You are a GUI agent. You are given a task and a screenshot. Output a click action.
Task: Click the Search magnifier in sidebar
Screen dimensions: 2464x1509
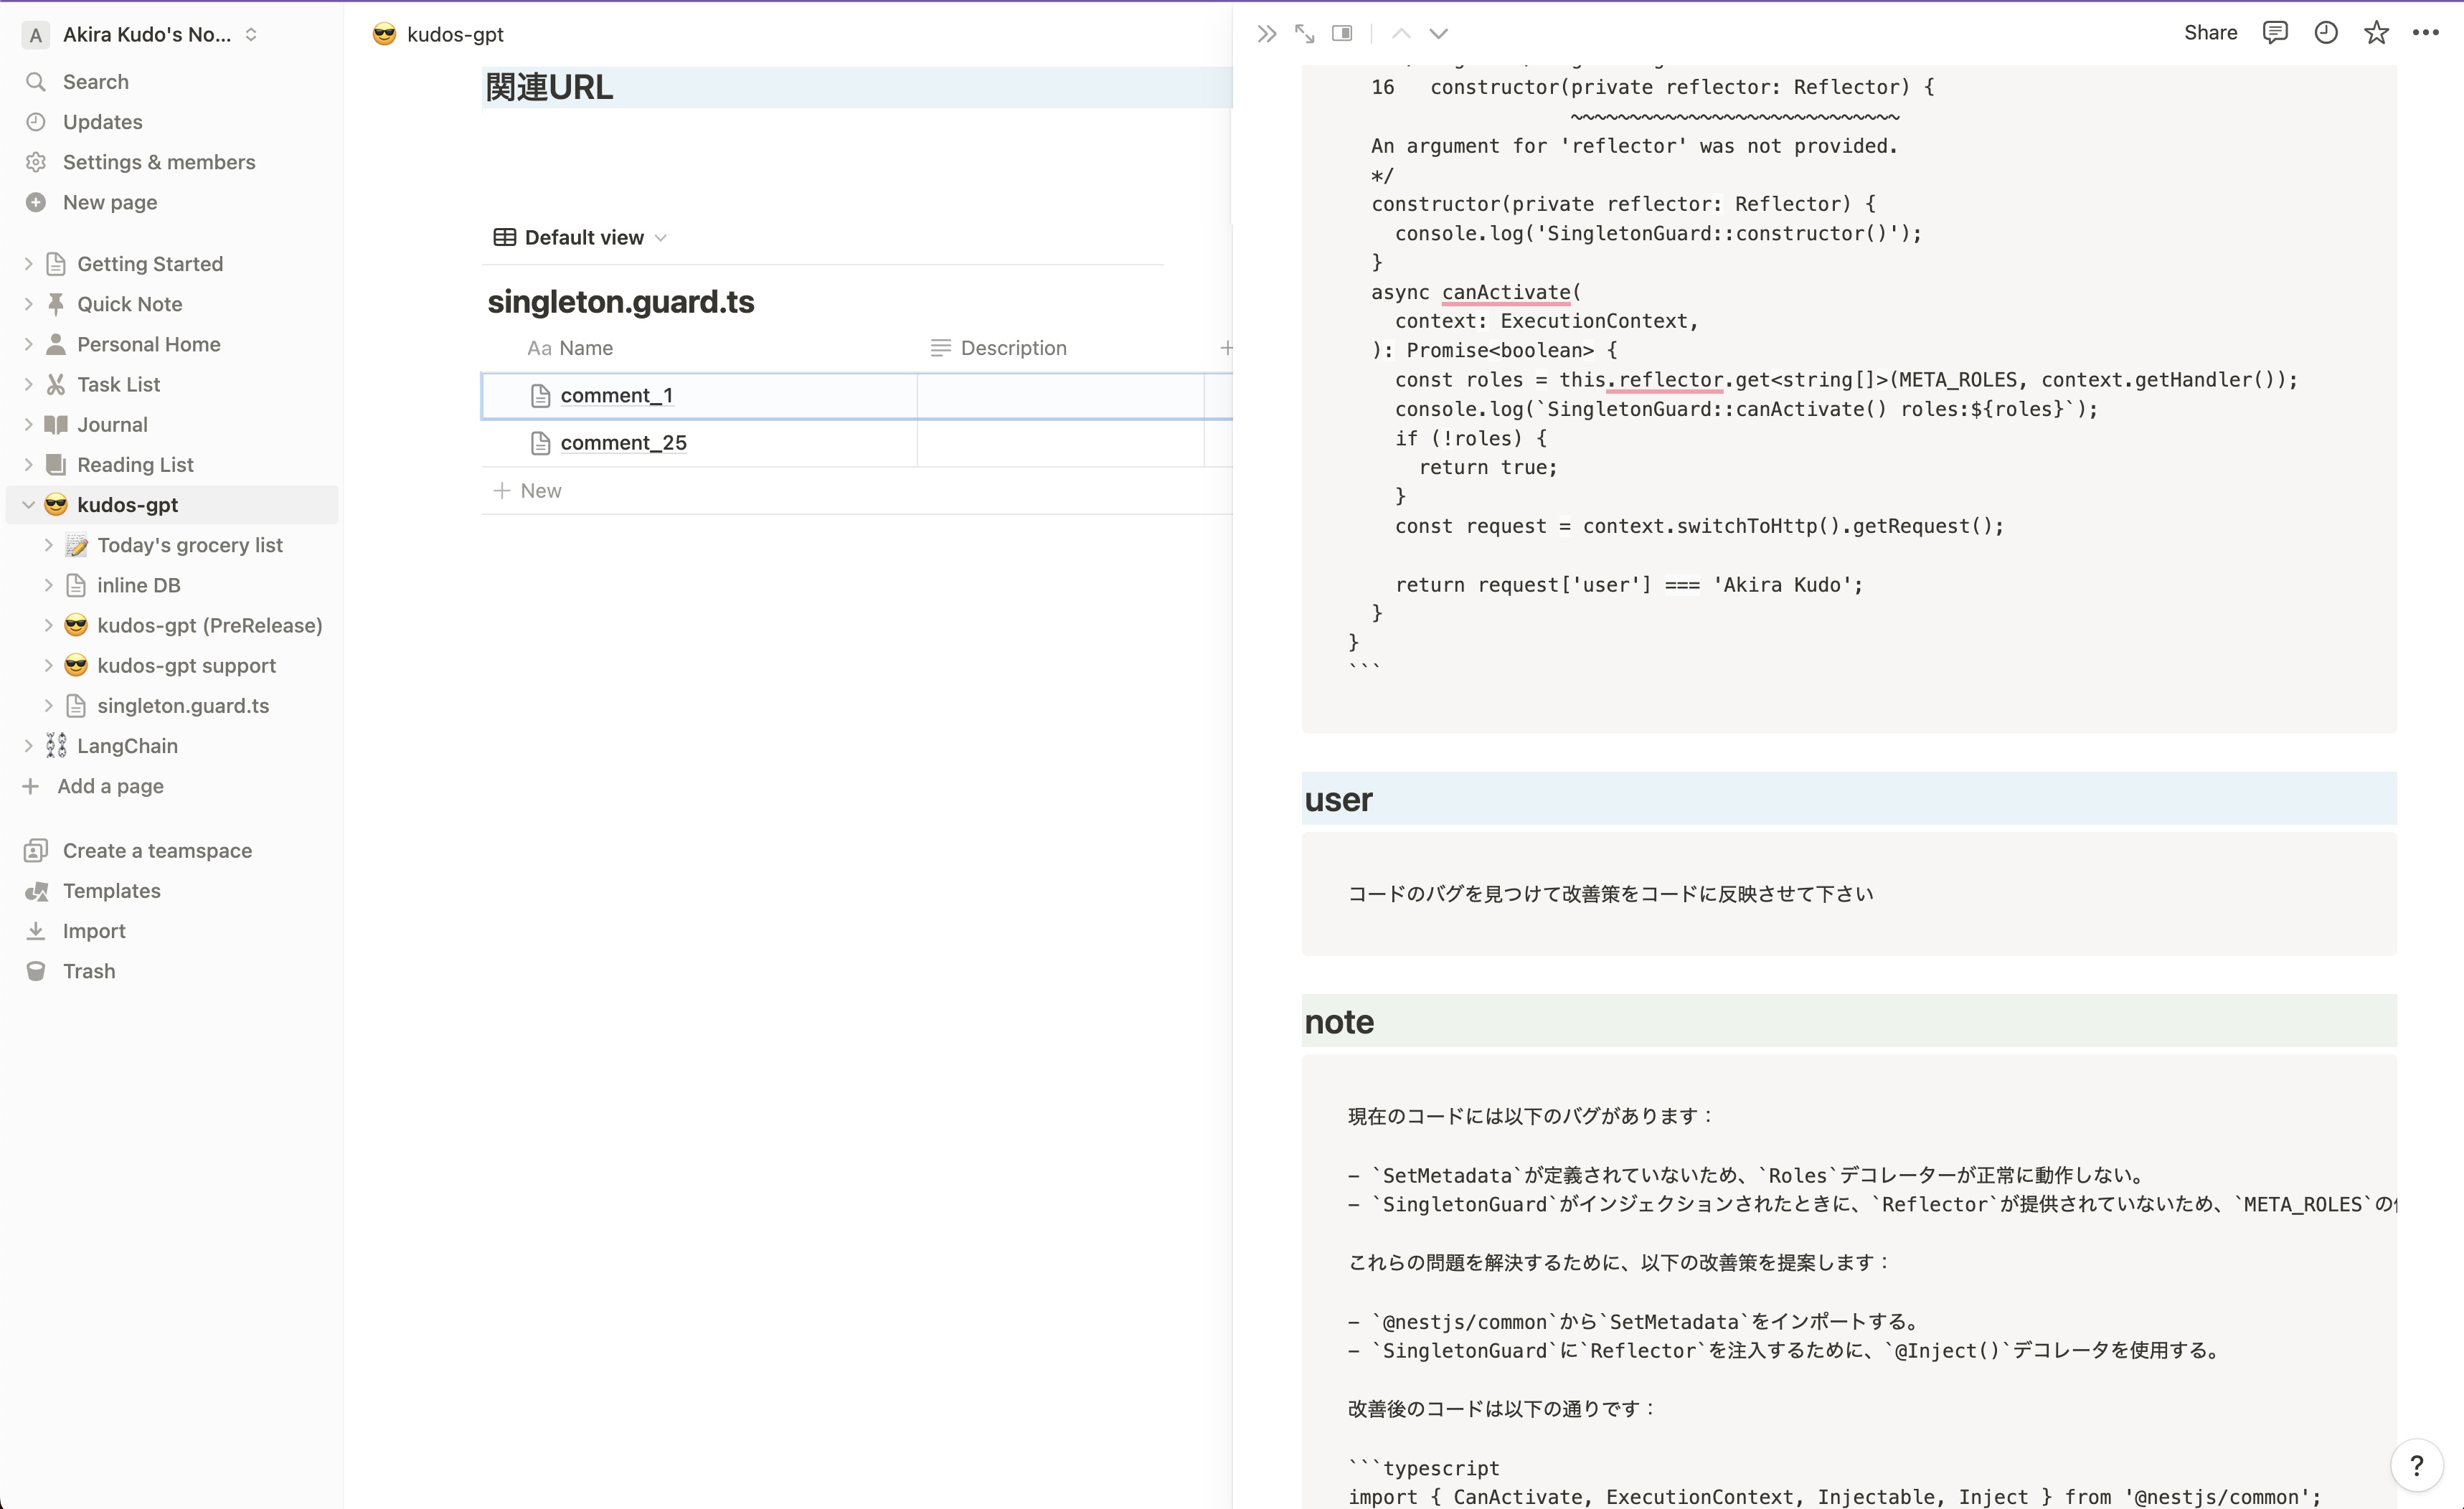(x=36, y=82)
